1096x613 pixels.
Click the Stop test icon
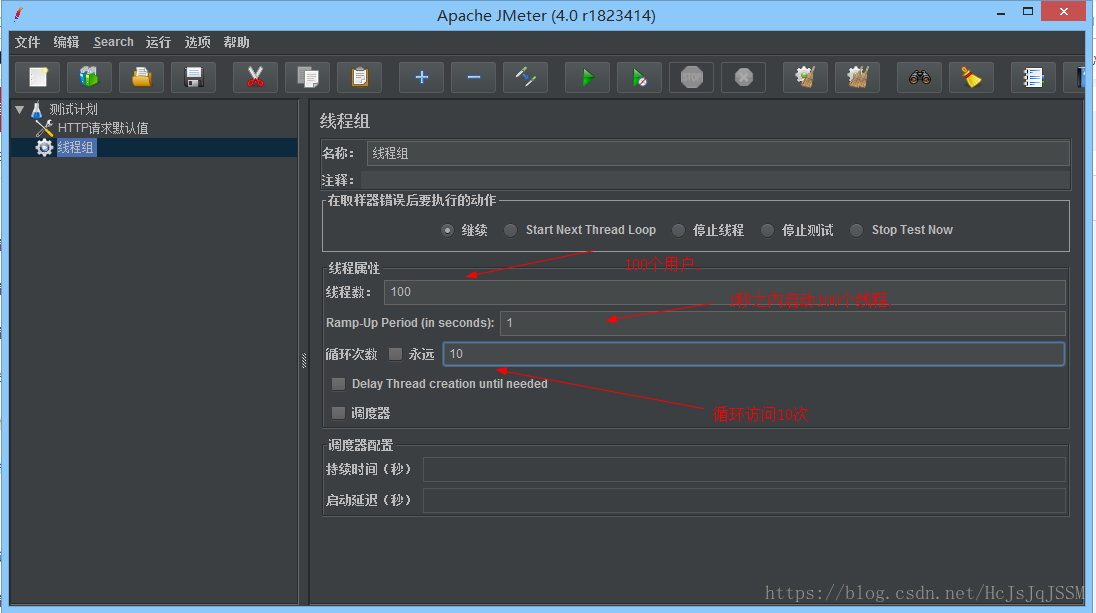click(x=691, y=77)
